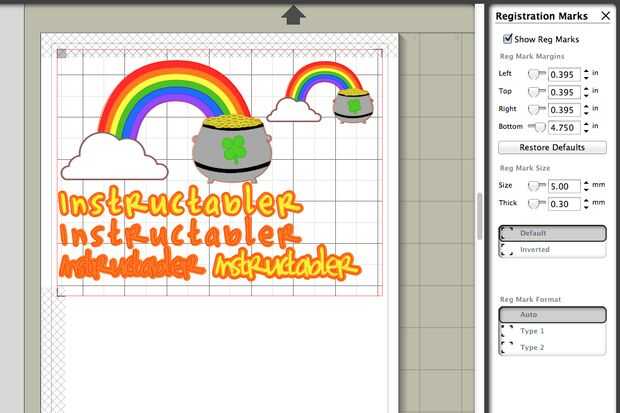Select the Default reg mark orientation

coord(552,233)
